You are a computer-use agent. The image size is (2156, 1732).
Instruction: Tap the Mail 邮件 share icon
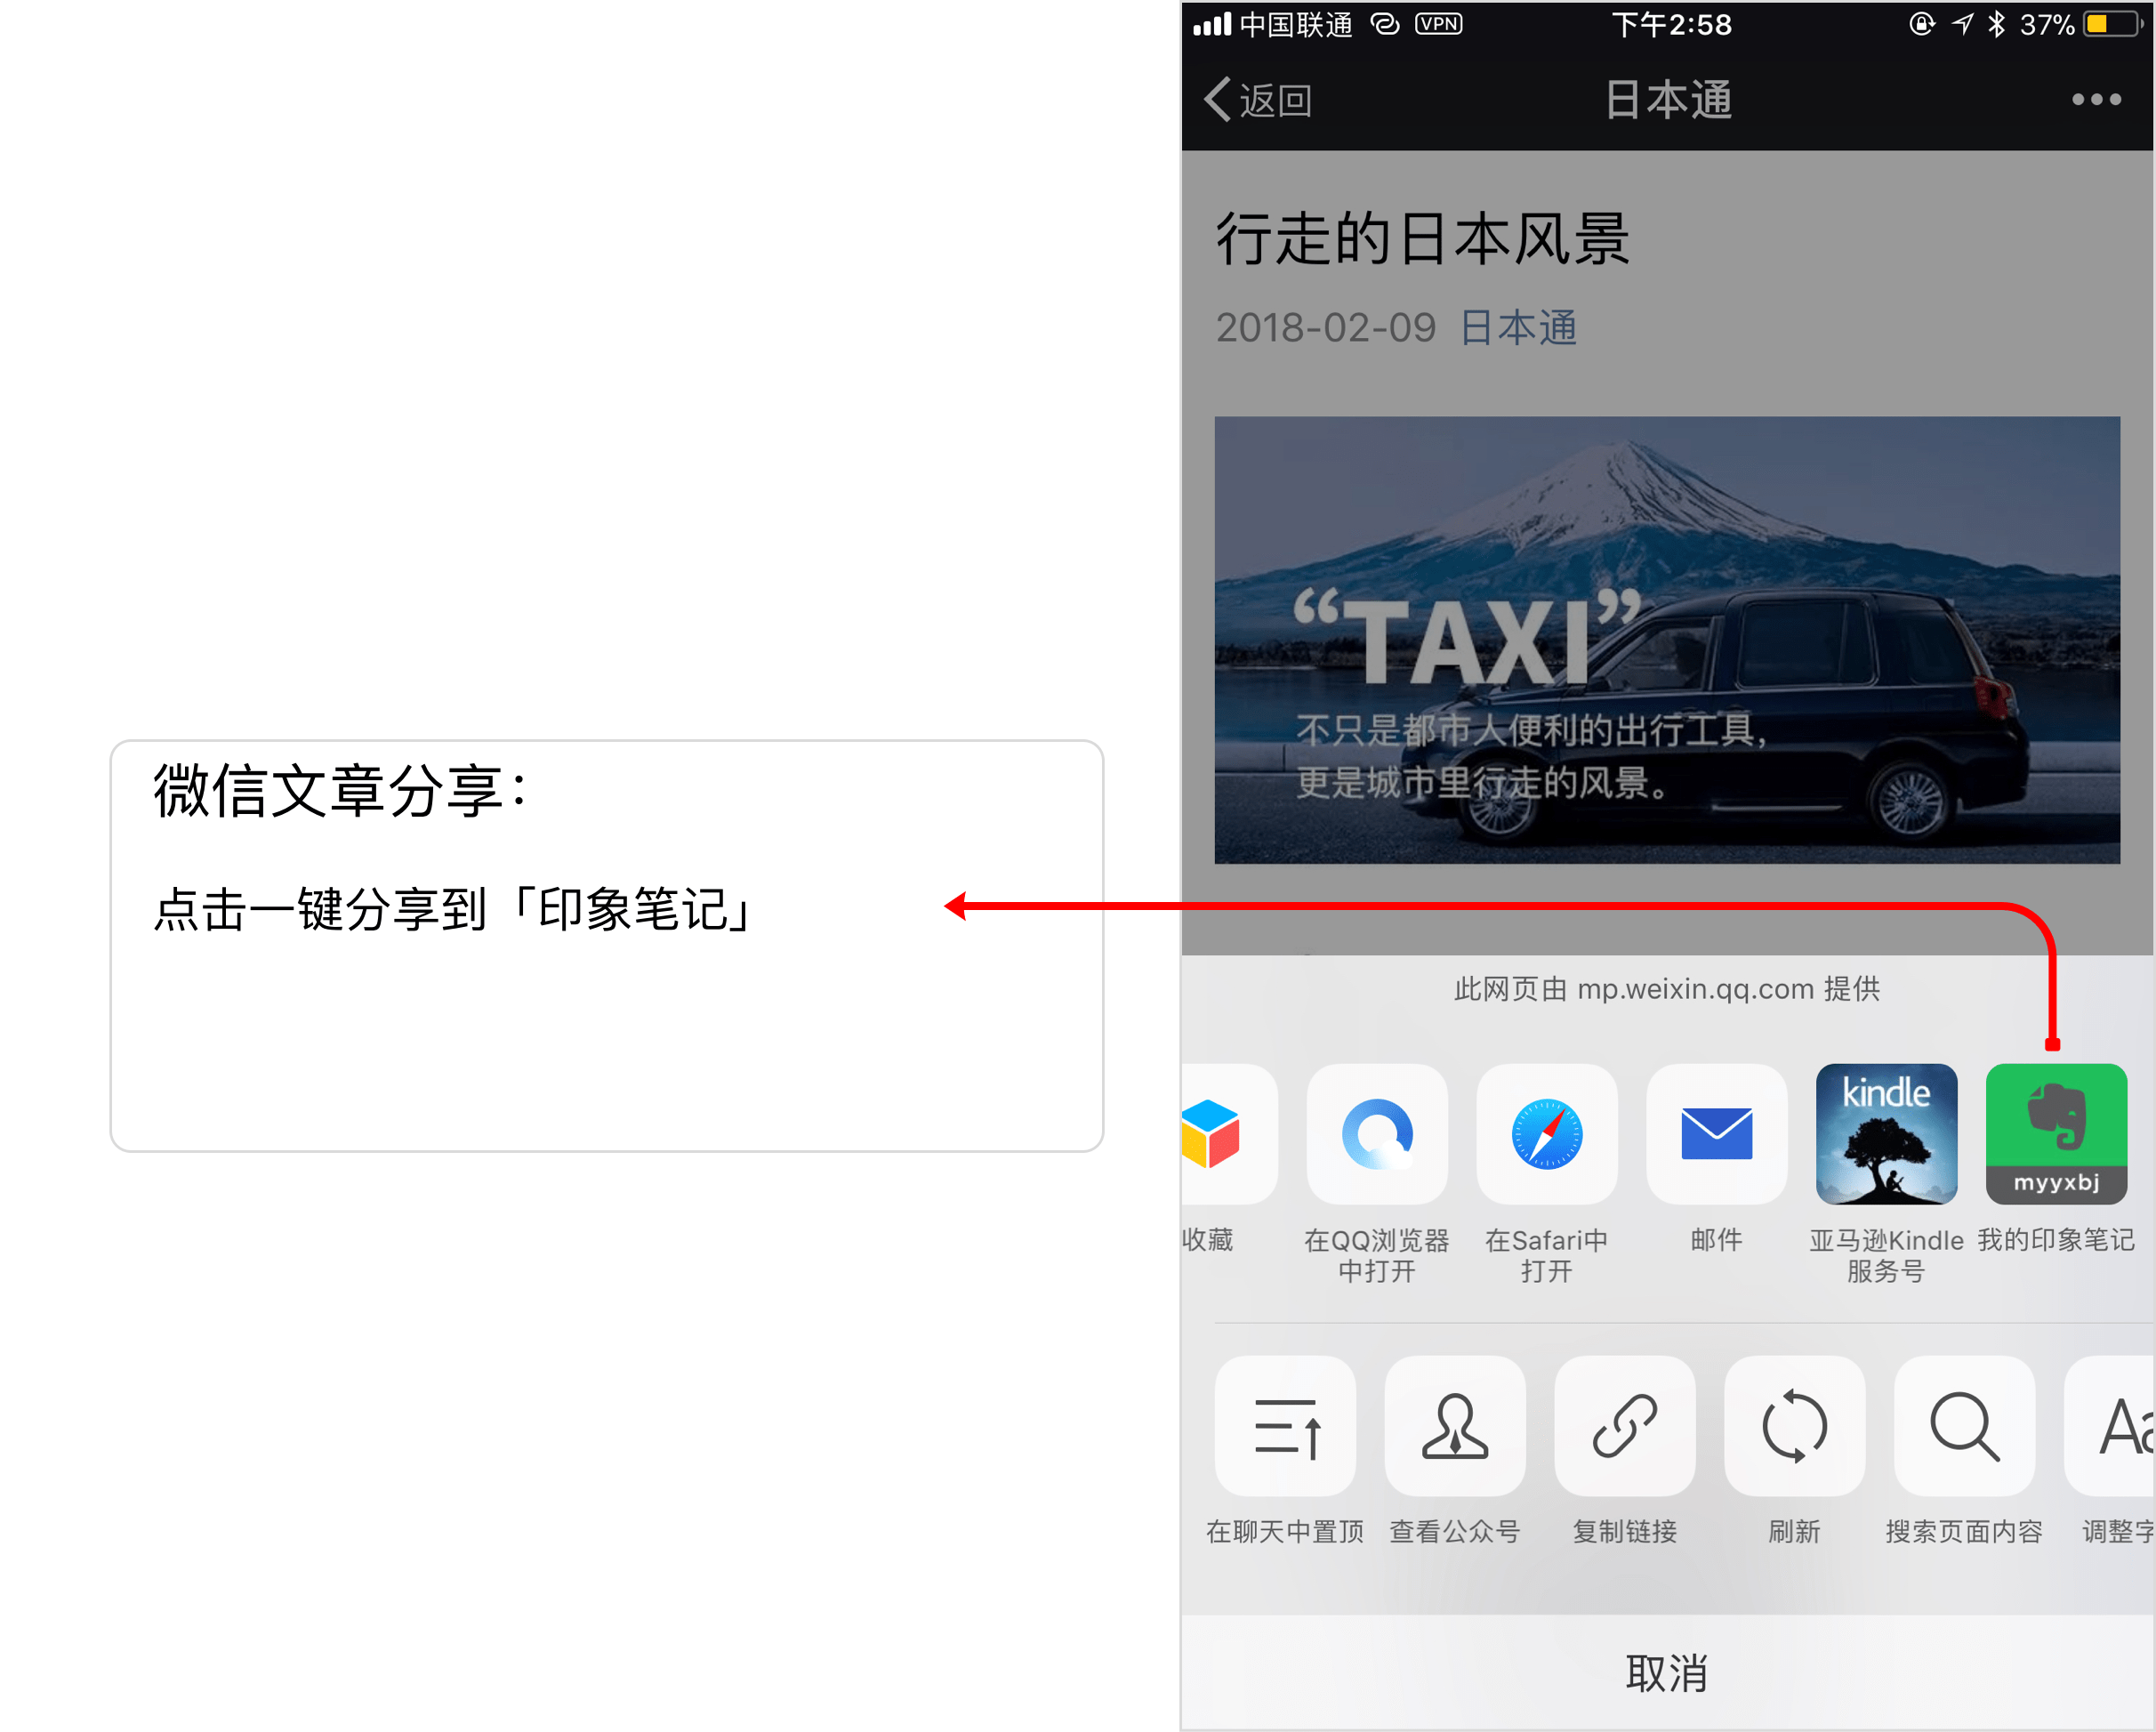point(1716,1133)
